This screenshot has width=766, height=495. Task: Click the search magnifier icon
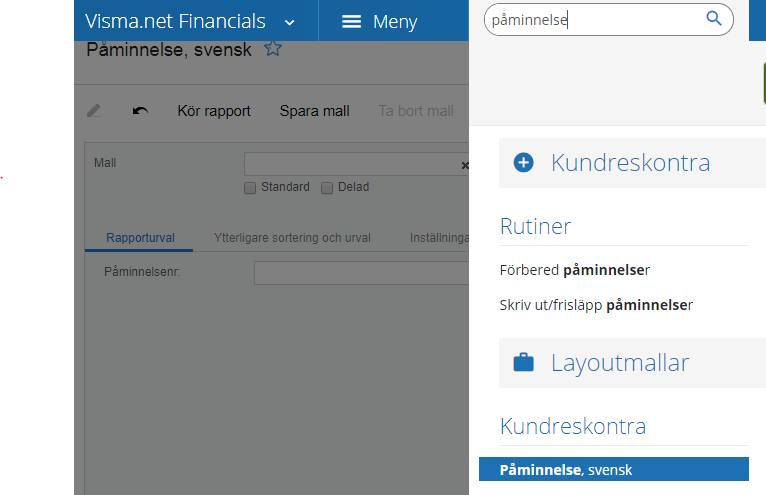714,19
